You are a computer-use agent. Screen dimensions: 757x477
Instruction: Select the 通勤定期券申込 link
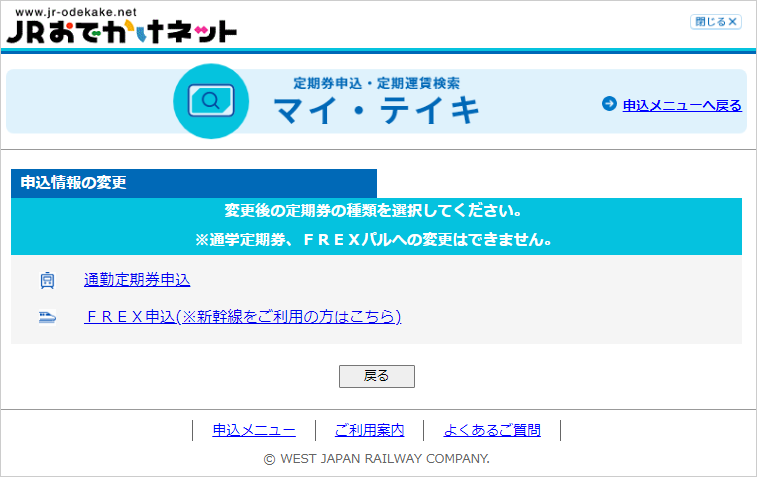pyautogui.click(x=137, y=281)
